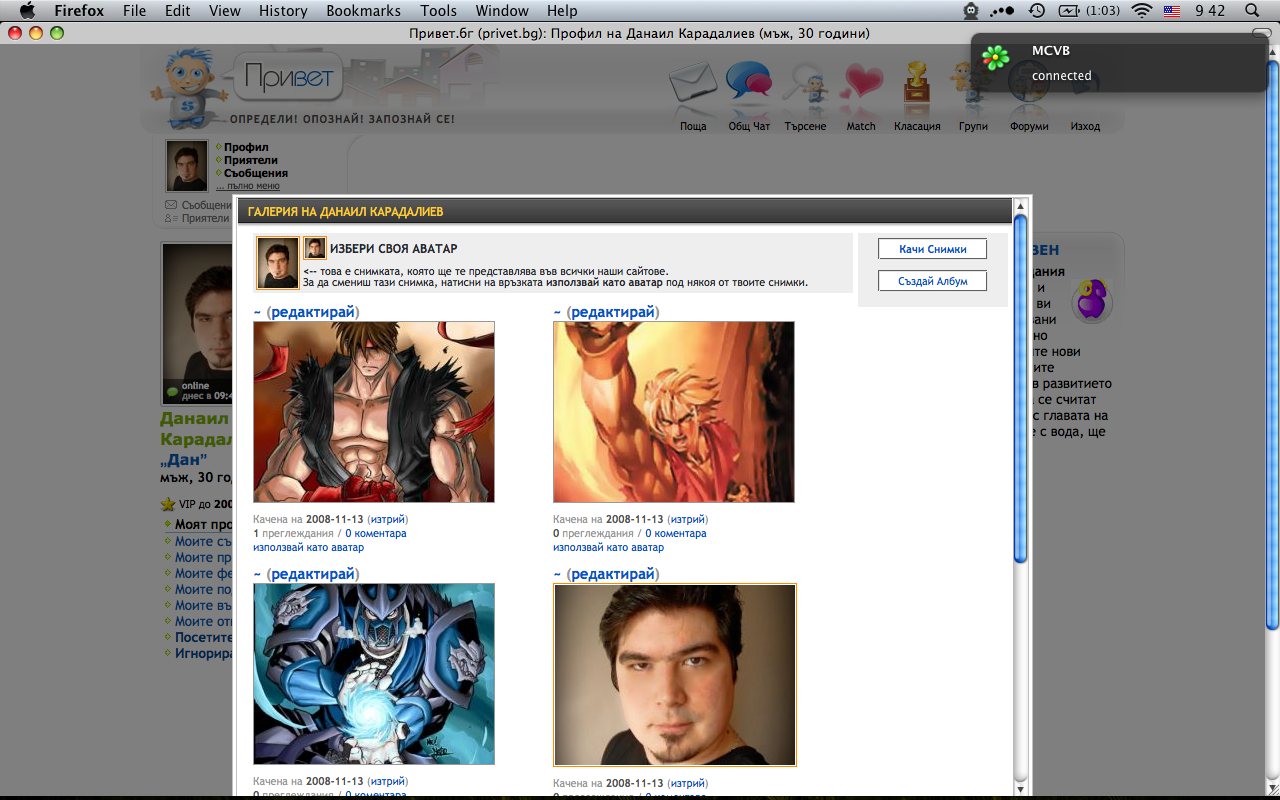Click the Съобщения link in header
1280x800 pixels.
[x=256, y=173]
